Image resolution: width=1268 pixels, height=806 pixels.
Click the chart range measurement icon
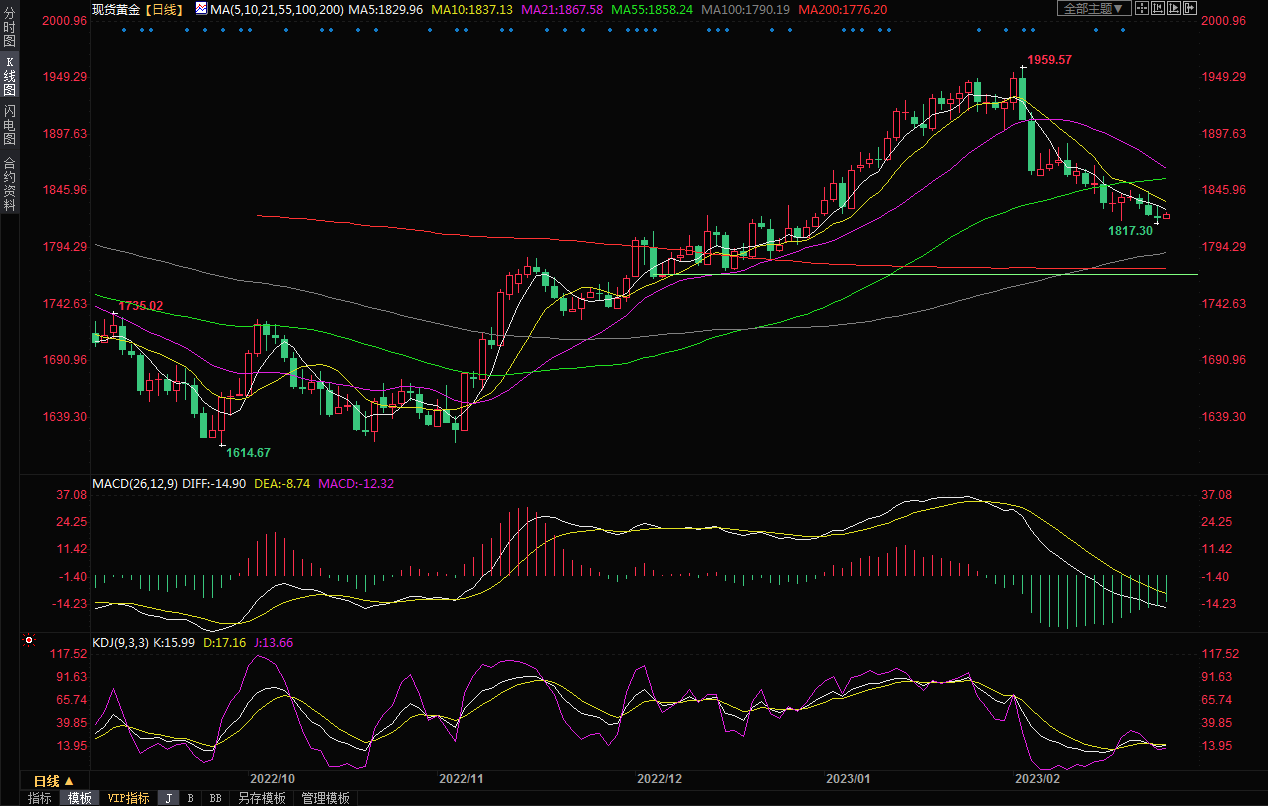(1158, 8)
